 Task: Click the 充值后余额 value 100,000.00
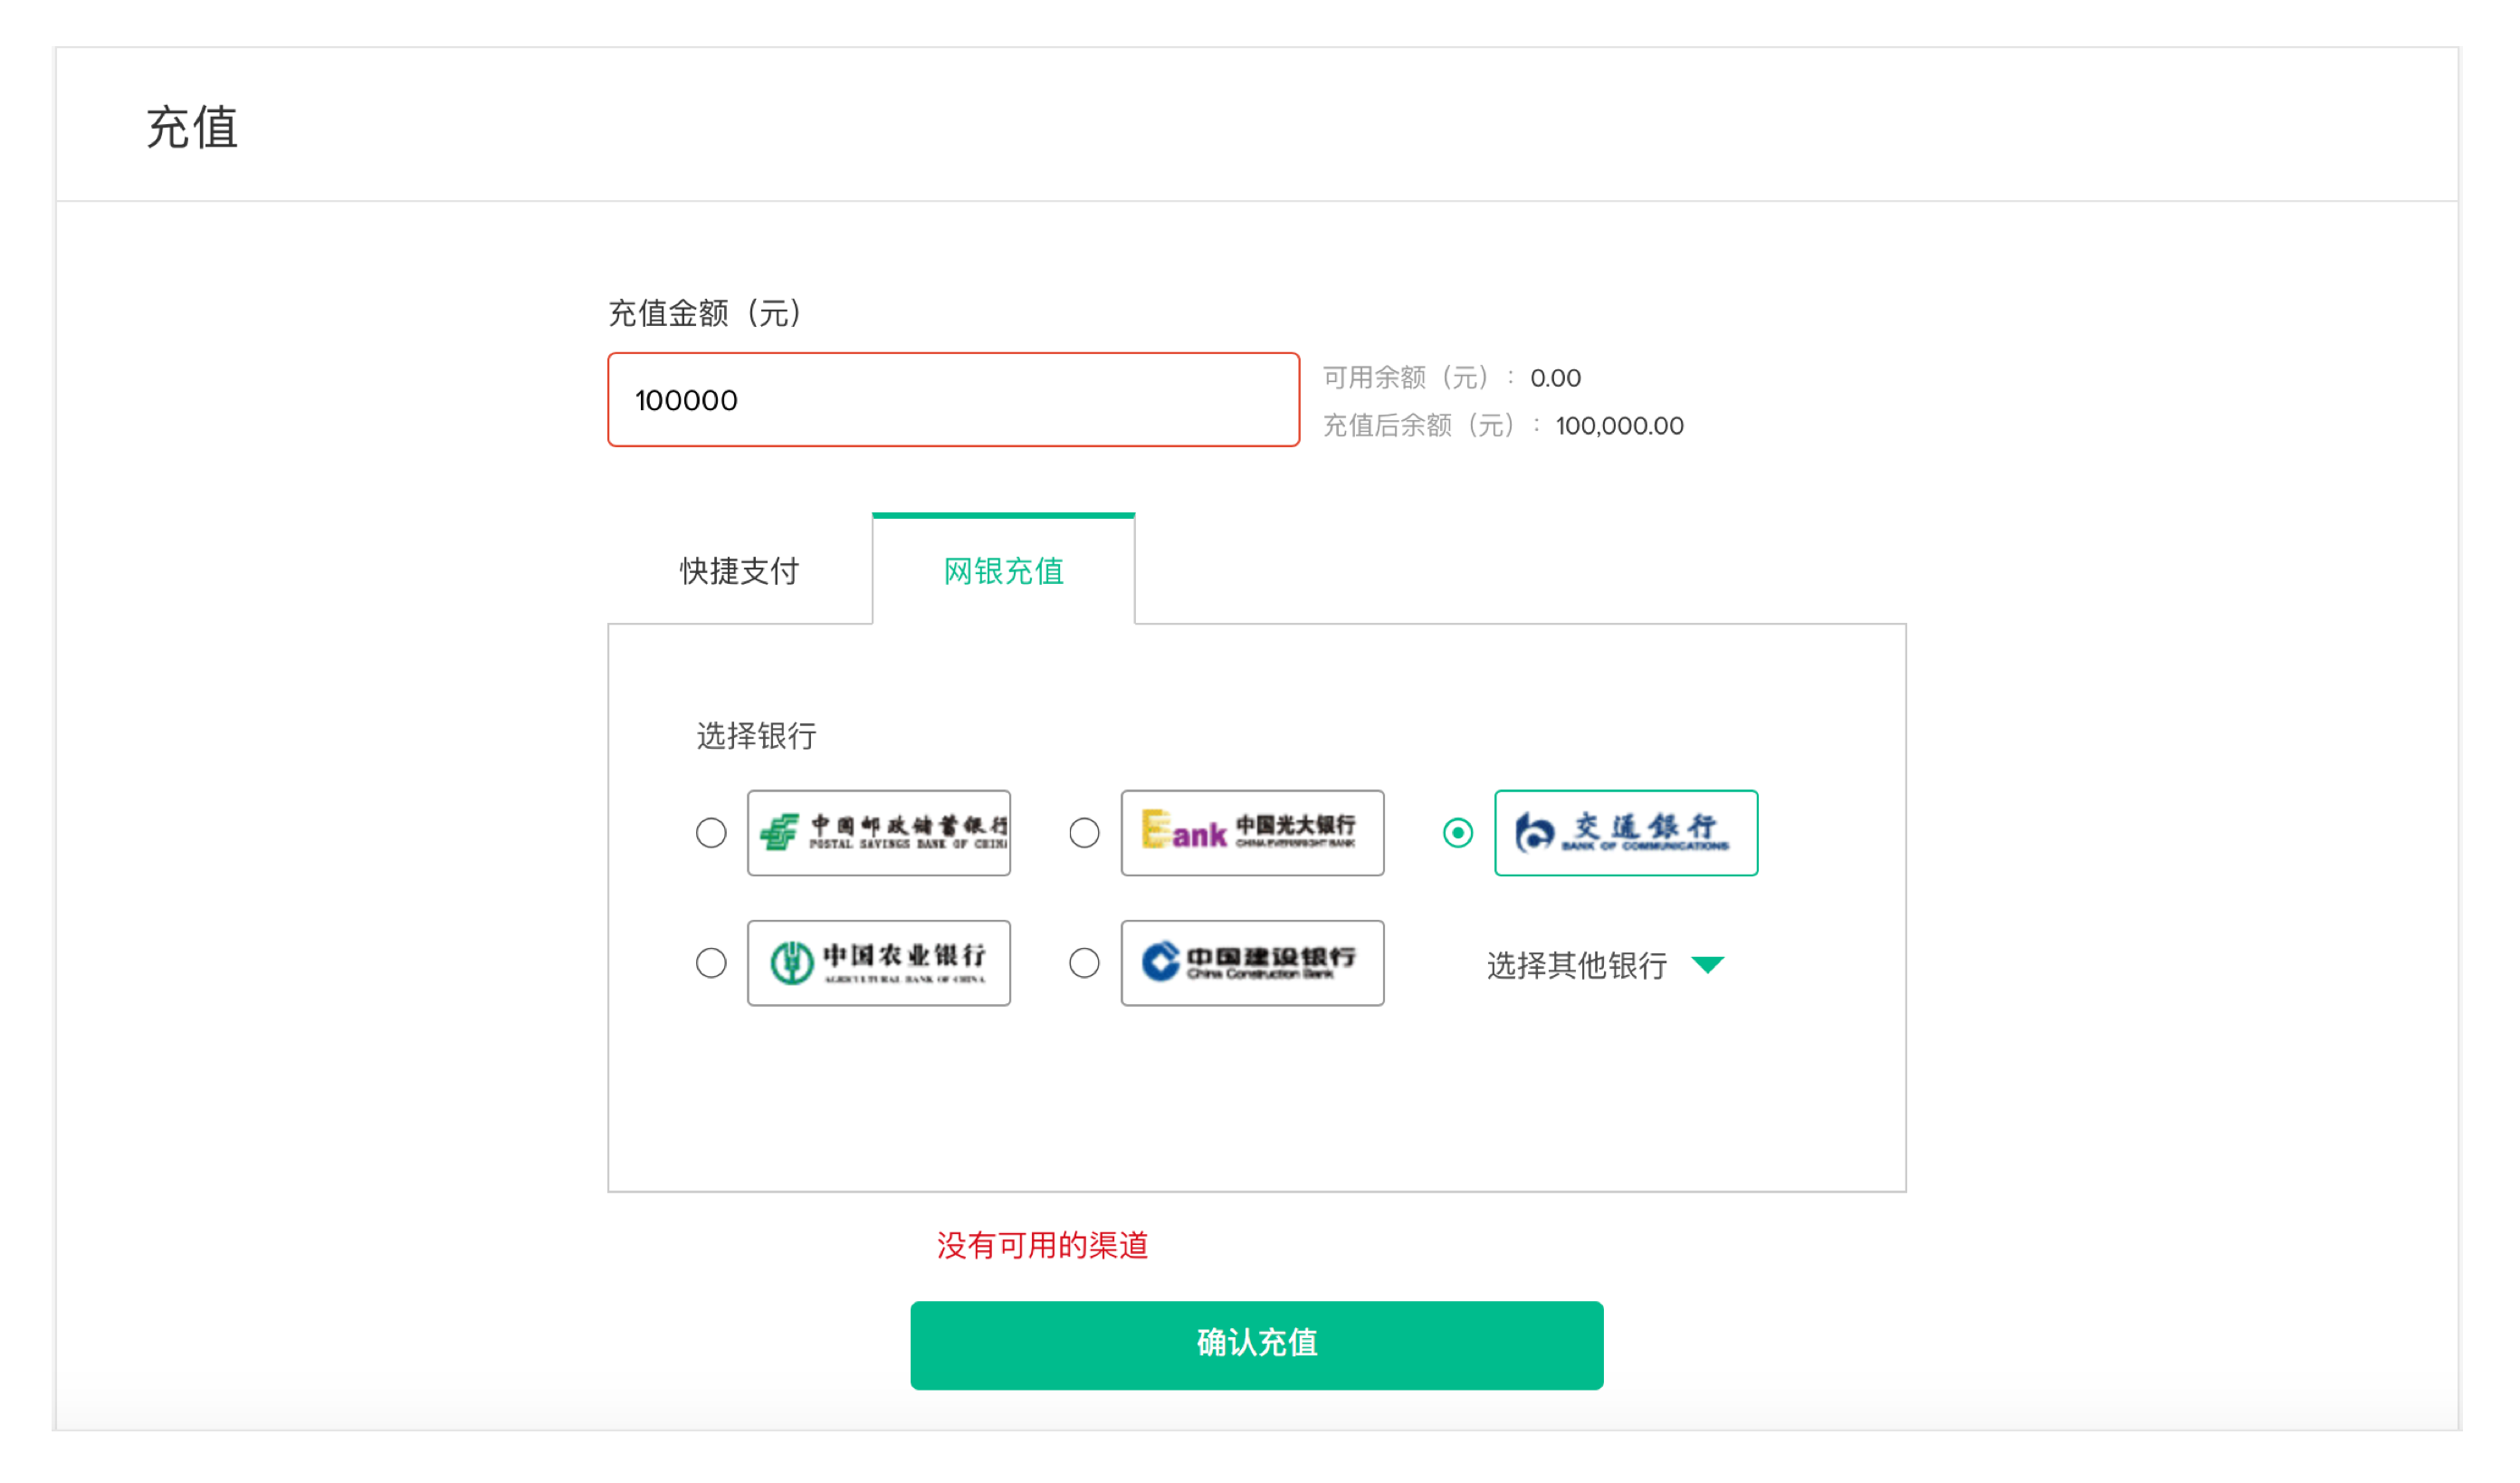pos(1619,426)
